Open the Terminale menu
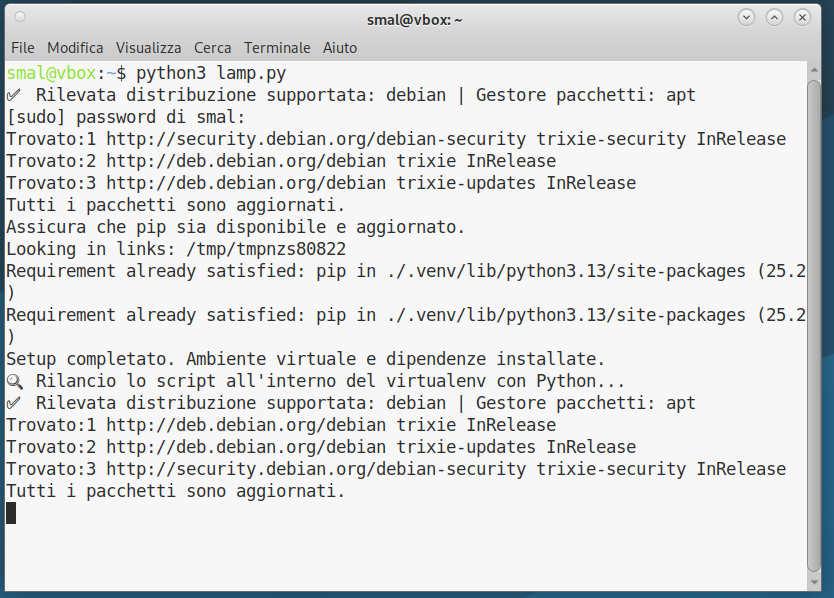Viewport: 834px width, 598px height. tap(277, 47)
